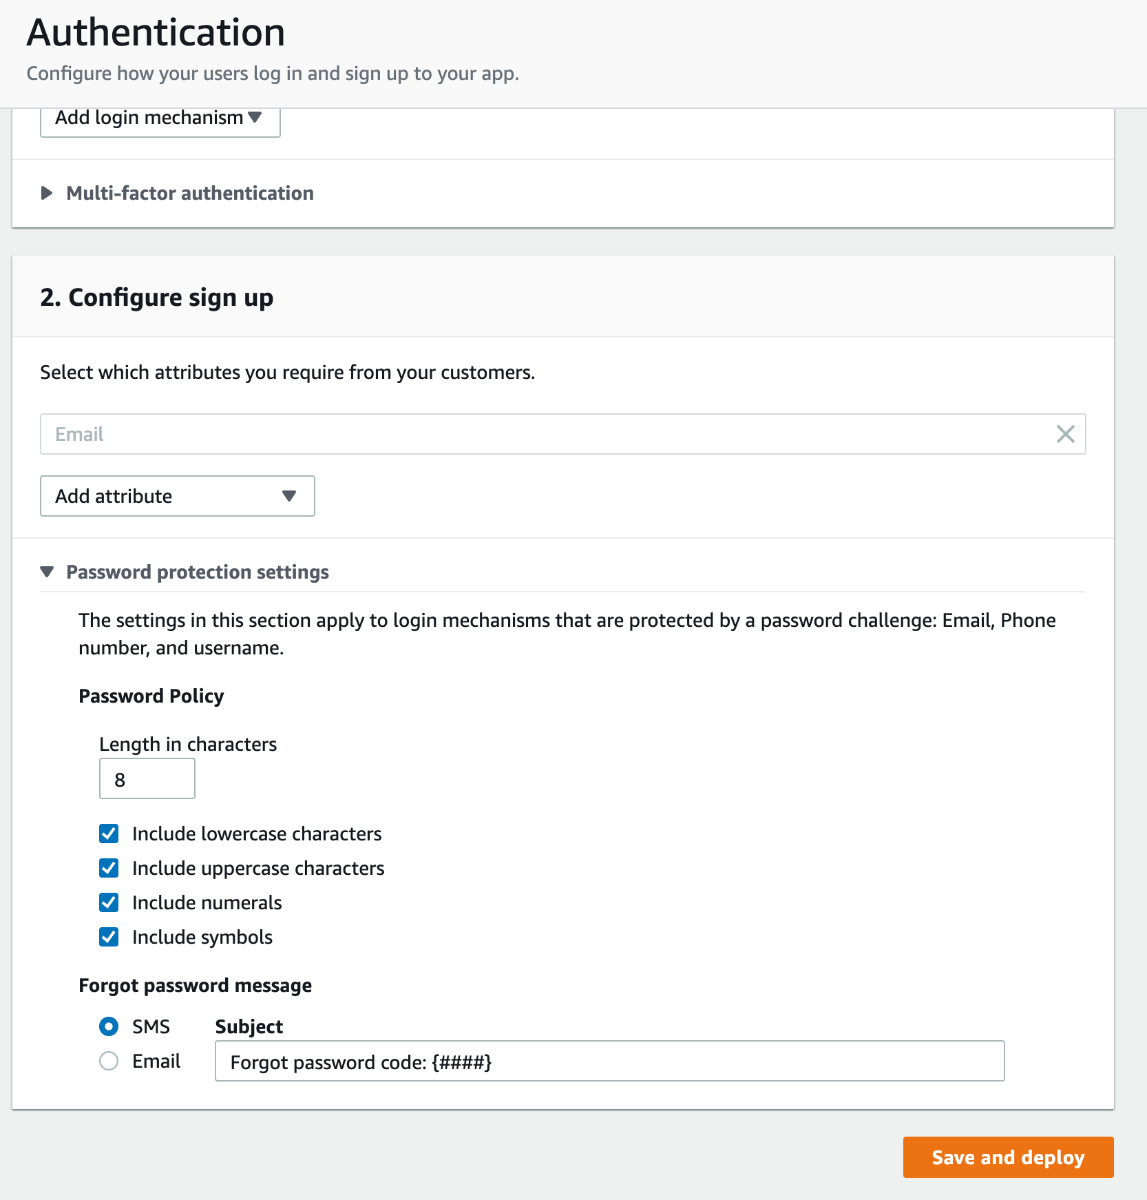
Task: Uncheck Include uppercase characters
Action: pos(109,868)
